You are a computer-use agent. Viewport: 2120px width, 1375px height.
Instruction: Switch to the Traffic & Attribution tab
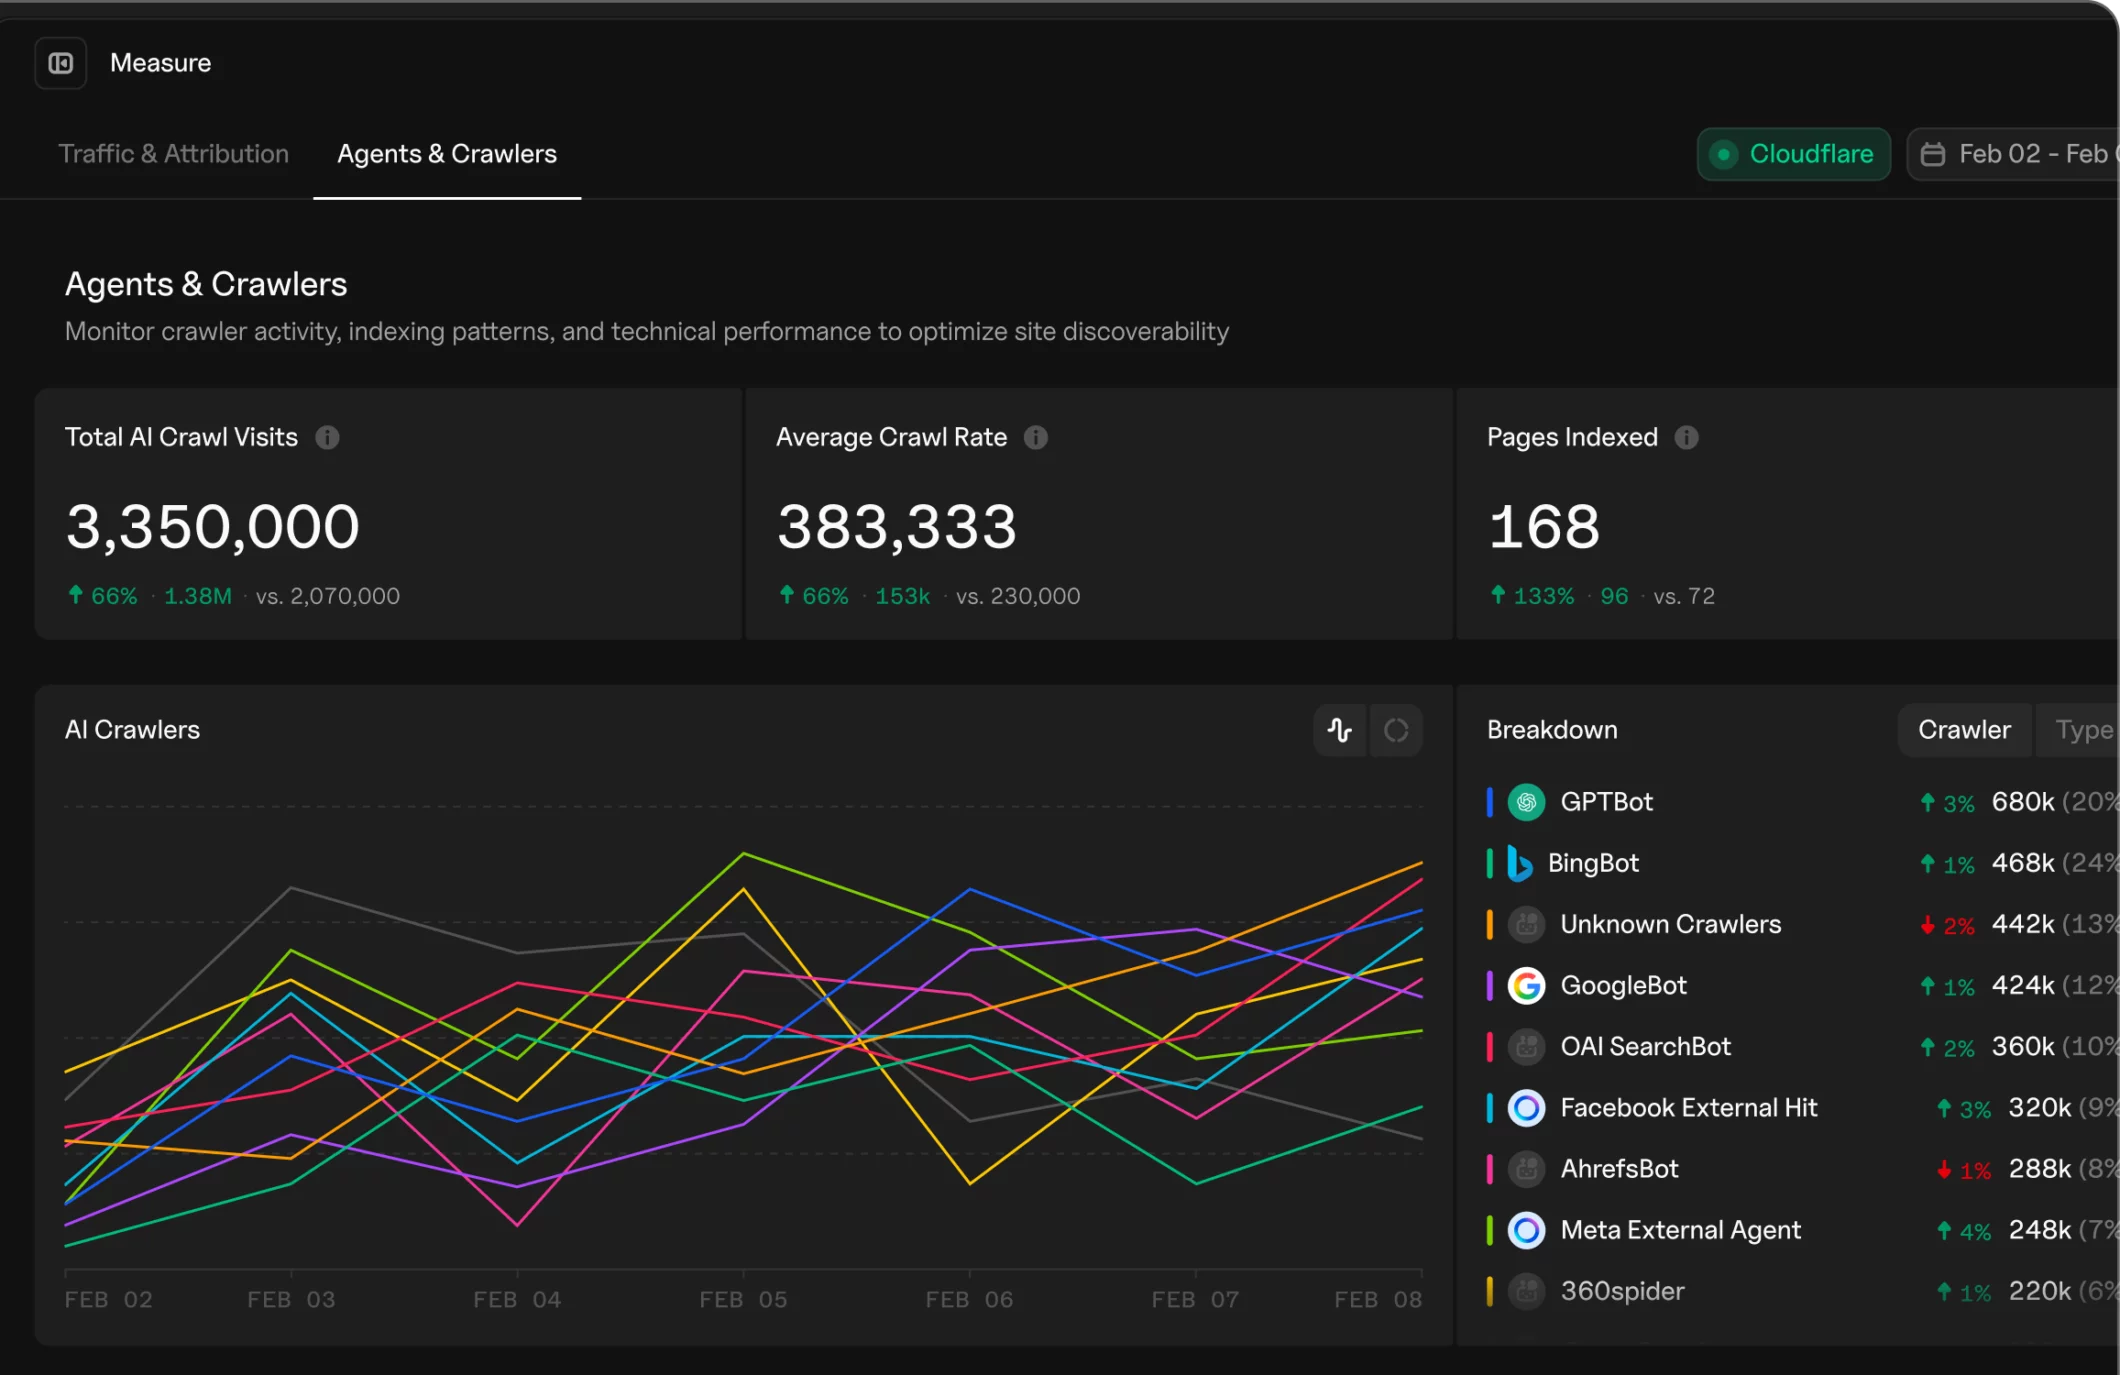click(174, 154)
